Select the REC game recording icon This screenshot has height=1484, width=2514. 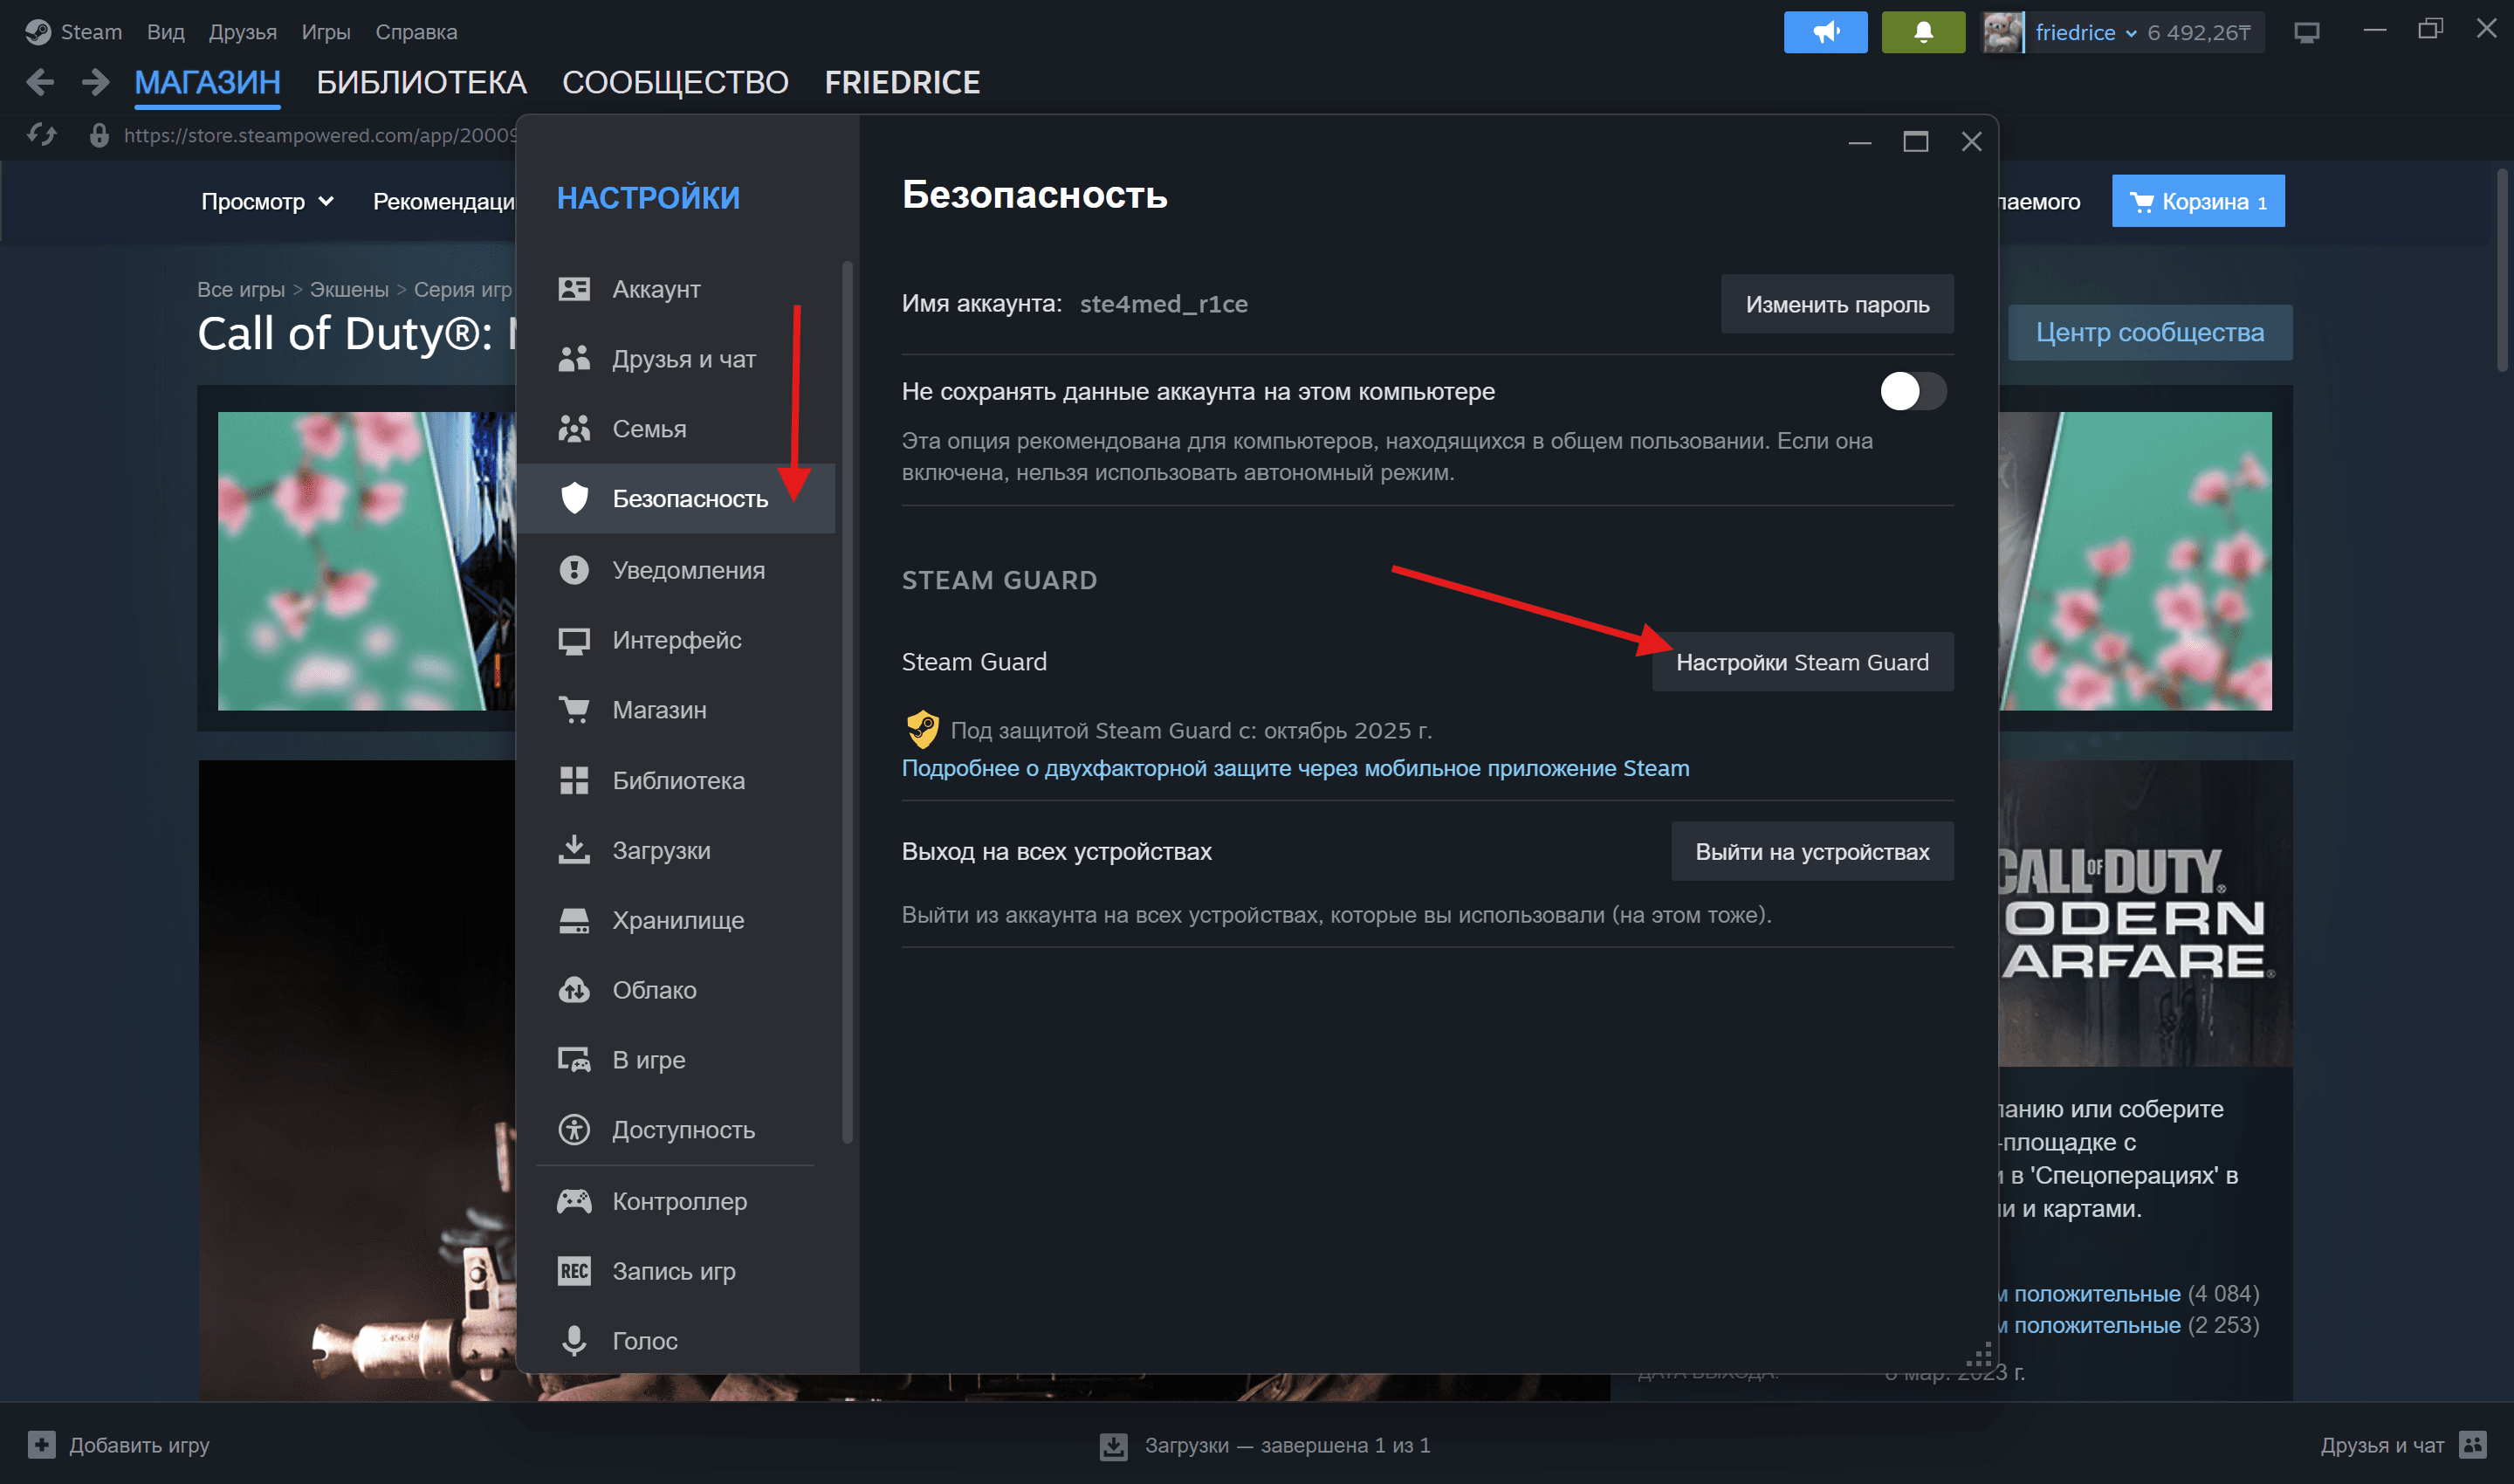pos(574,1271)
